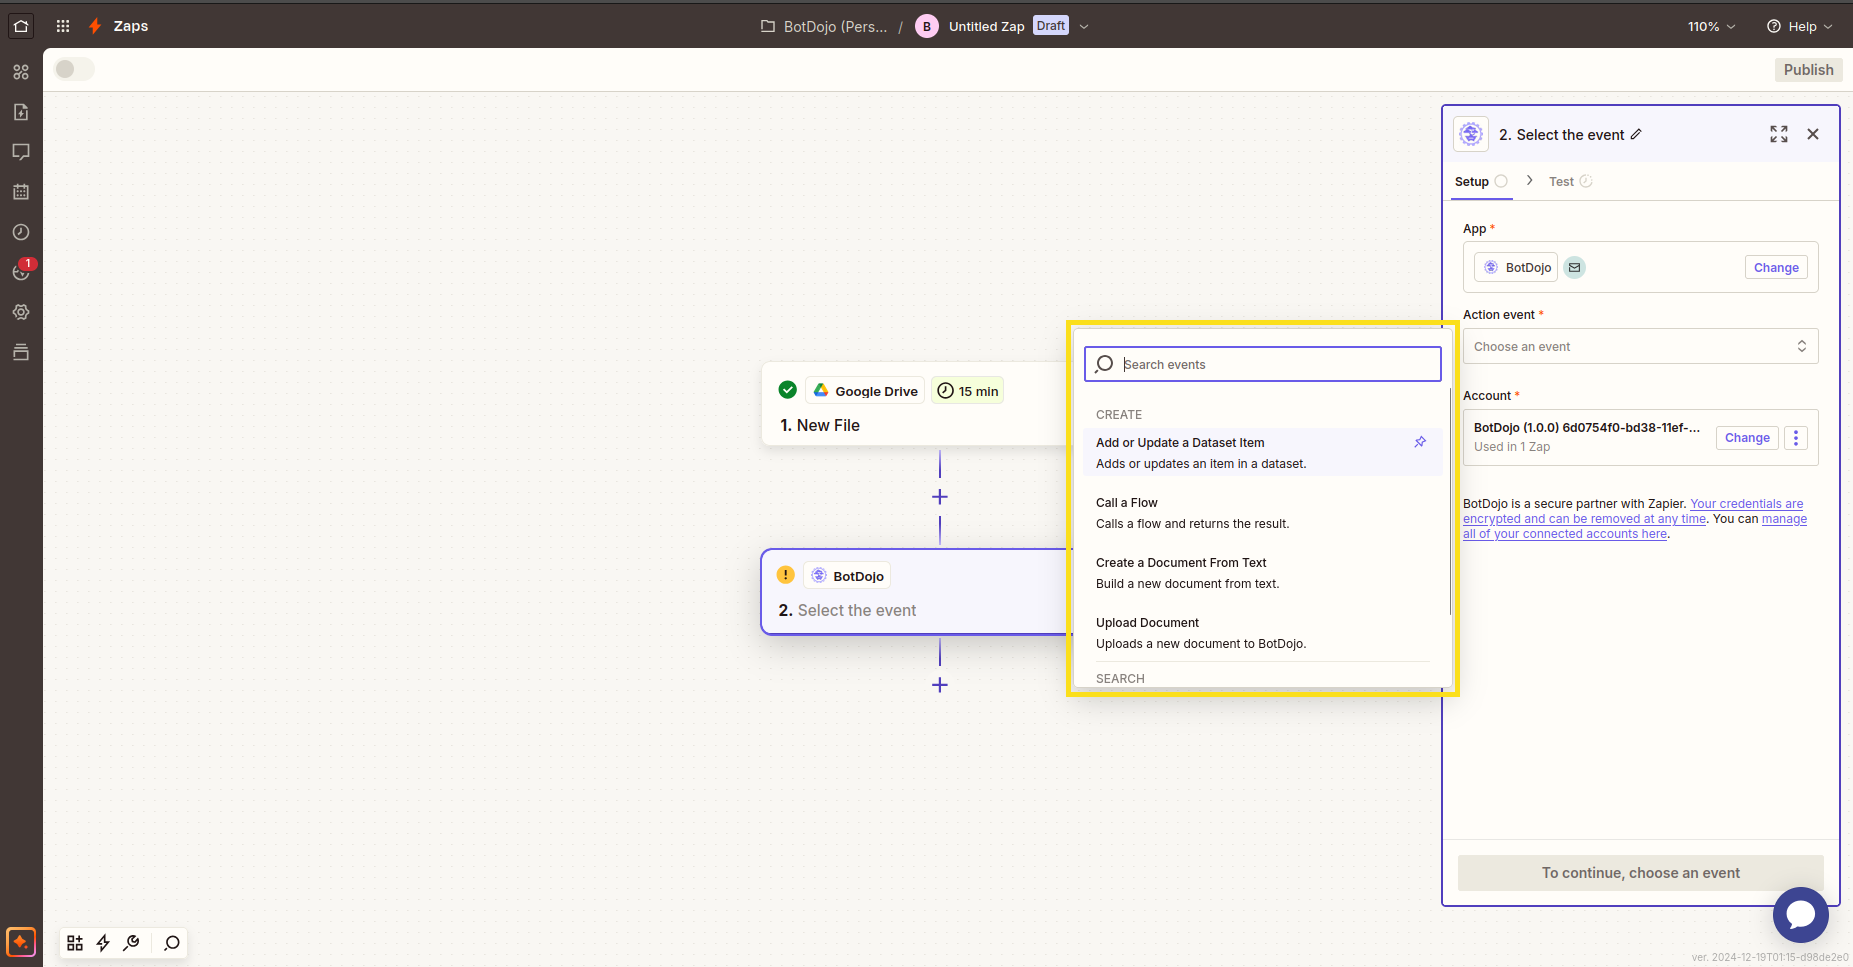This screenshot has width=1853, height=967.
Task: Open the file-with-bolt icon in sidebar
Action: point(21,112)
